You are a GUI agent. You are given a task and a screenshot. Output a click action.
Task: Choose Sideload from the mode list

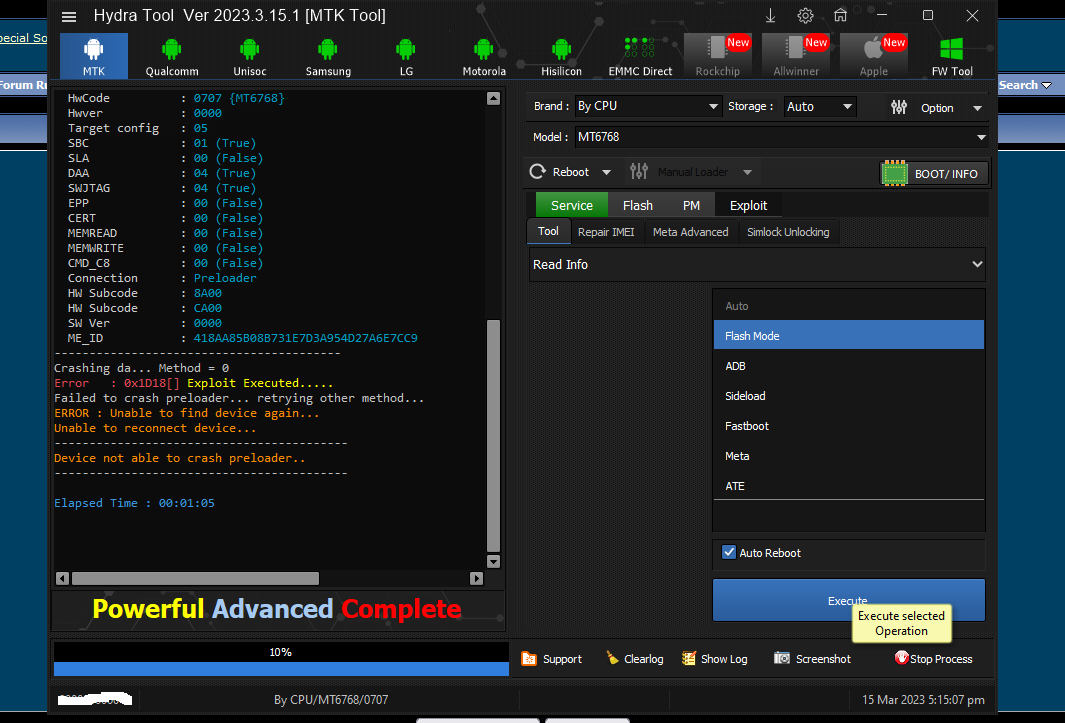click(848, 395)
